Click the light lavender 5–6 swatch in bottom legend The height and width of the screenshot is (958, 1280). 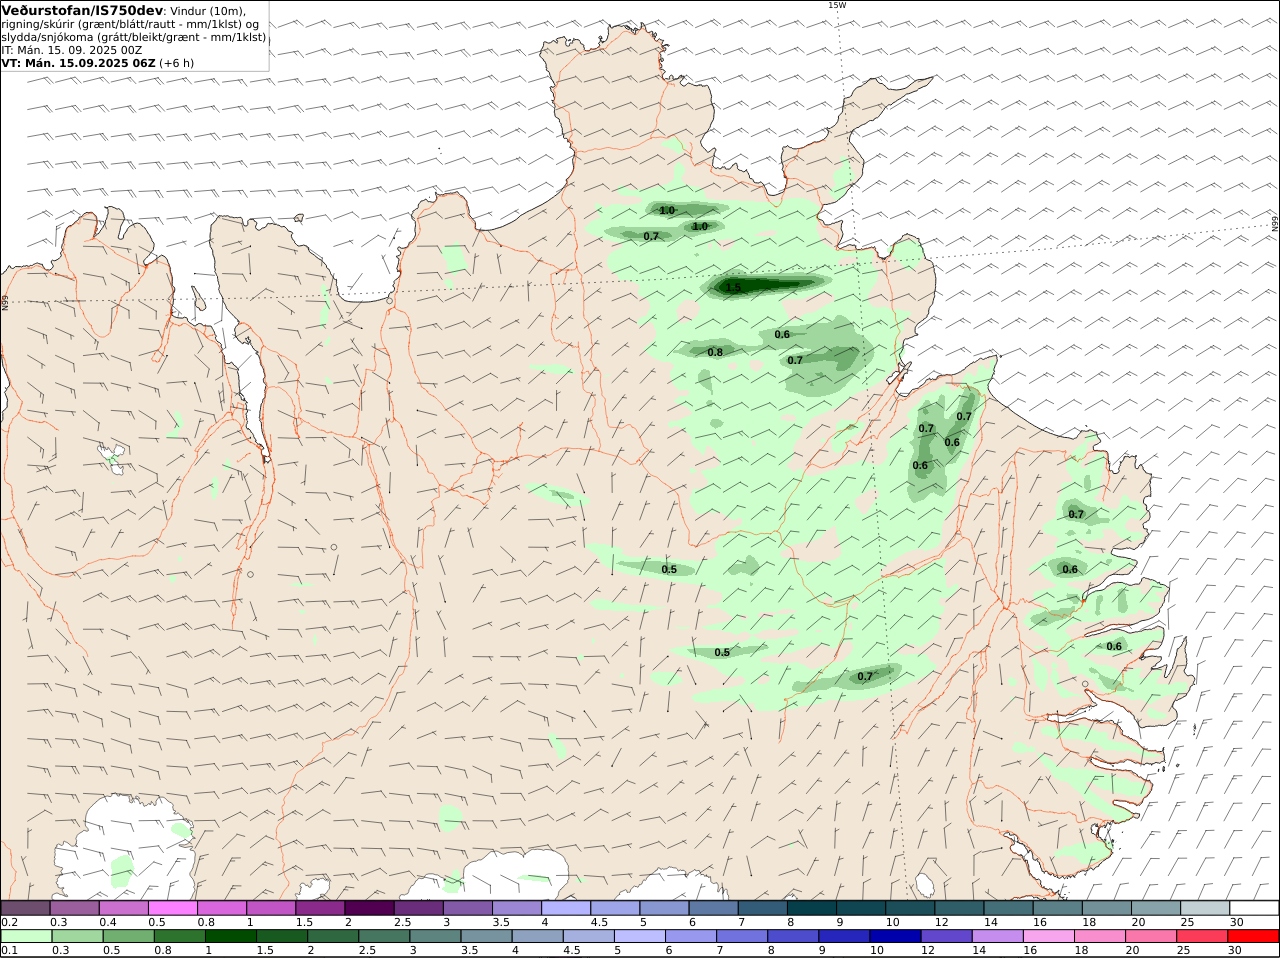[x=640, y=937]
